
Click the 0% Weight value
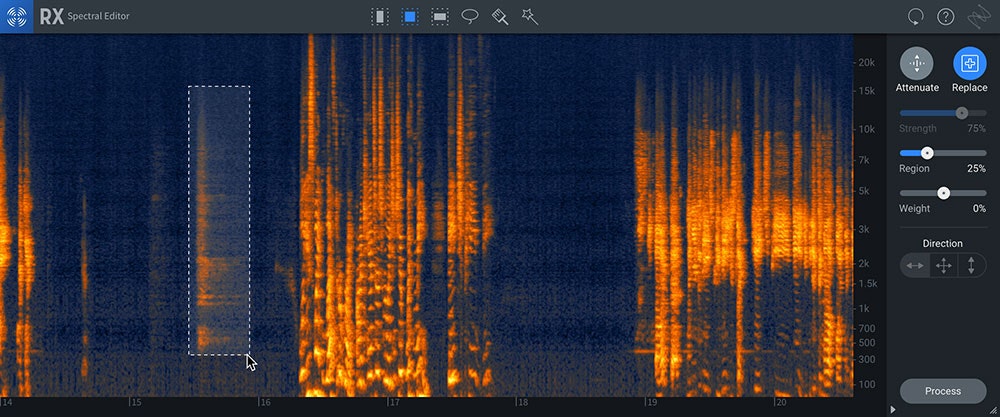979,209
